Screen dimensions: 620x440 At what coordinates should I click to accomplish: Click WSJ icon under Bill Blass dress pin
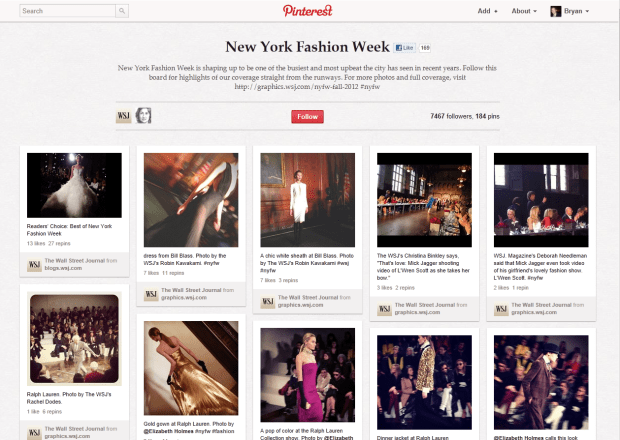(151, 294)
